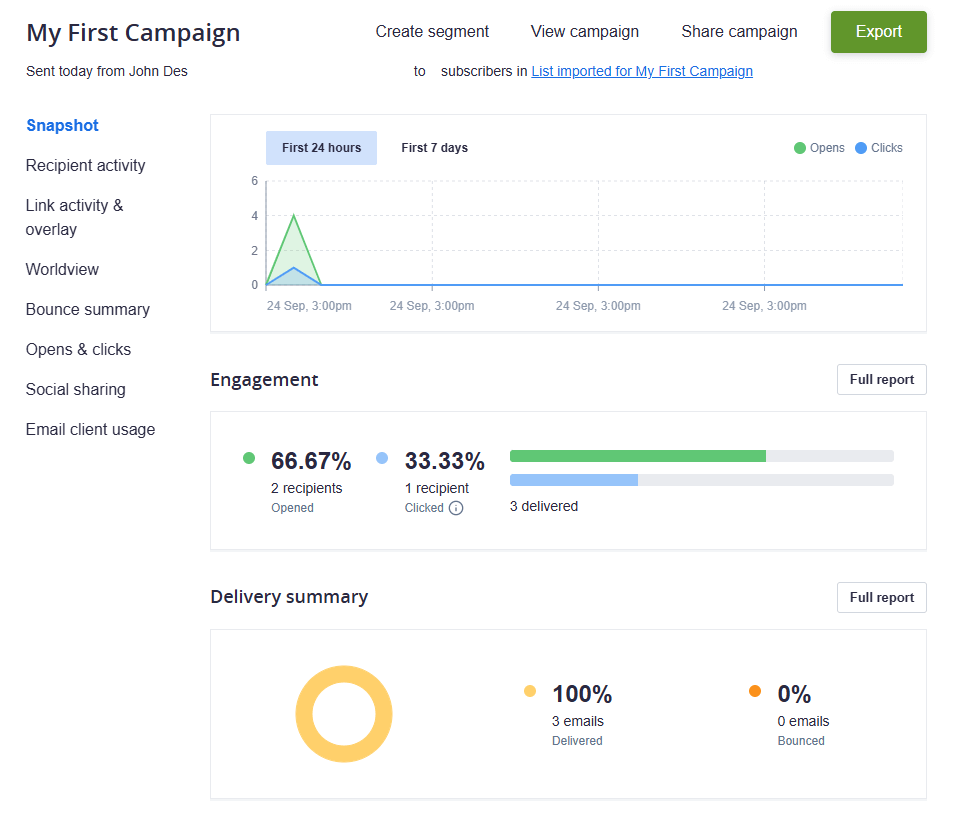Viewport: 957px width, 814px height.
Task: Open Email client usage report
Action: point(90,430)
